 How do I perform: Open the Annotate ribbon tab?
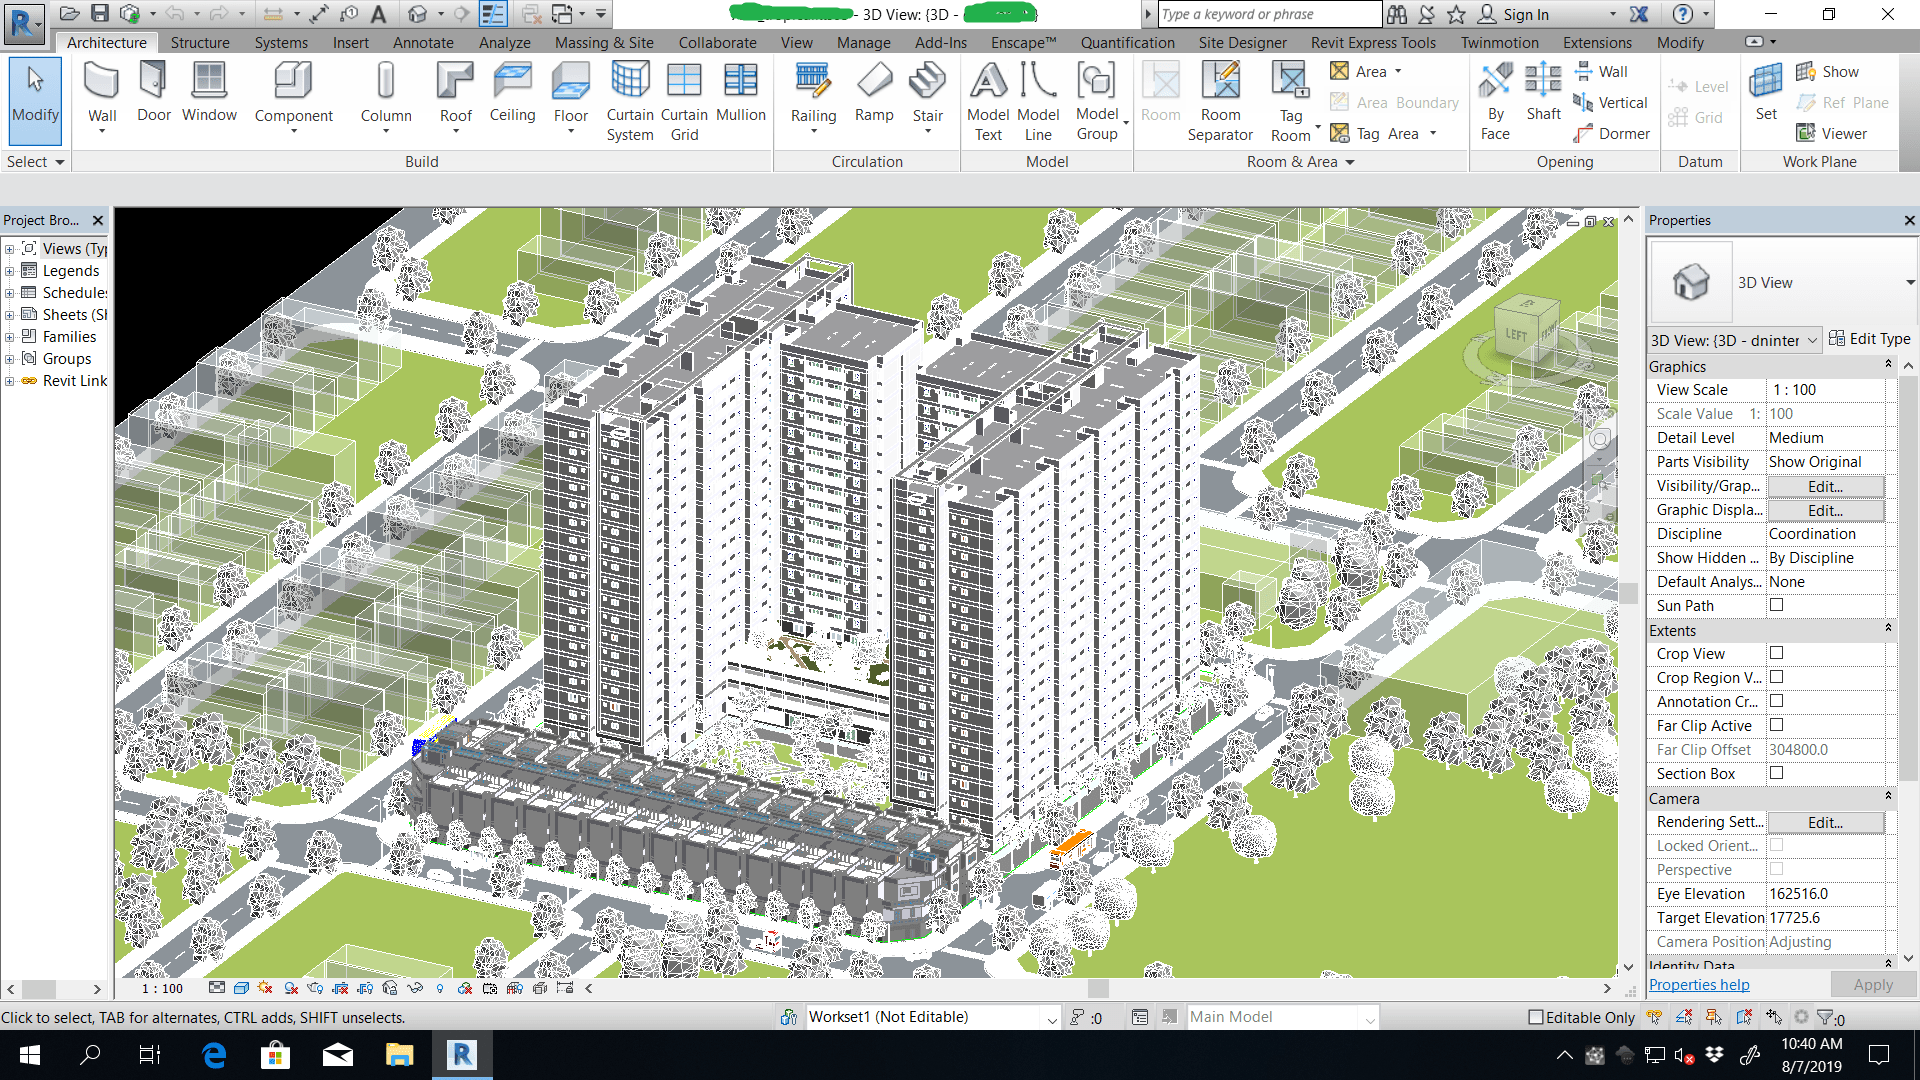tap(423, 43)
